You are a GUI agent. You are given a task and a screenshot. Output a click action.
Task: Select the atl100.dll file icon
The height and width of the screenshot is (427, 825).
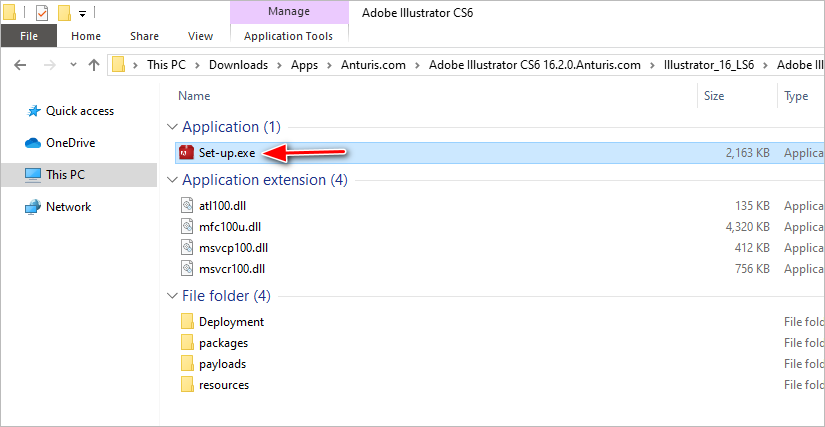[x=186, y=205]
